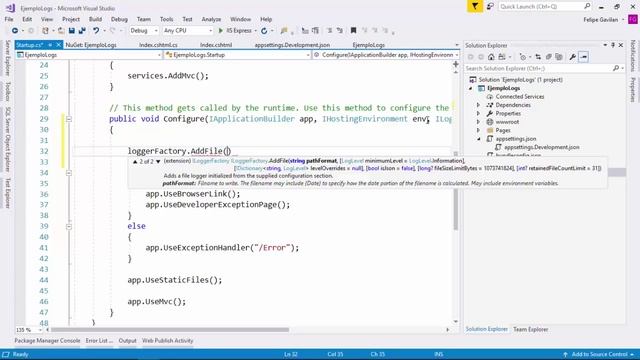640x360 pixels.
Task: Open the Output tab
Action: click(x=127, y=341)
